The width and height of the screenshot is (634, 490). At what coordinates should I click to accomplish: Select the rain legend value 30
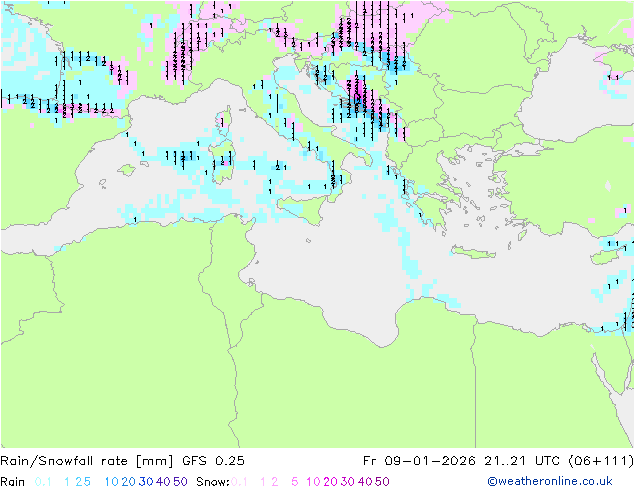146,482
